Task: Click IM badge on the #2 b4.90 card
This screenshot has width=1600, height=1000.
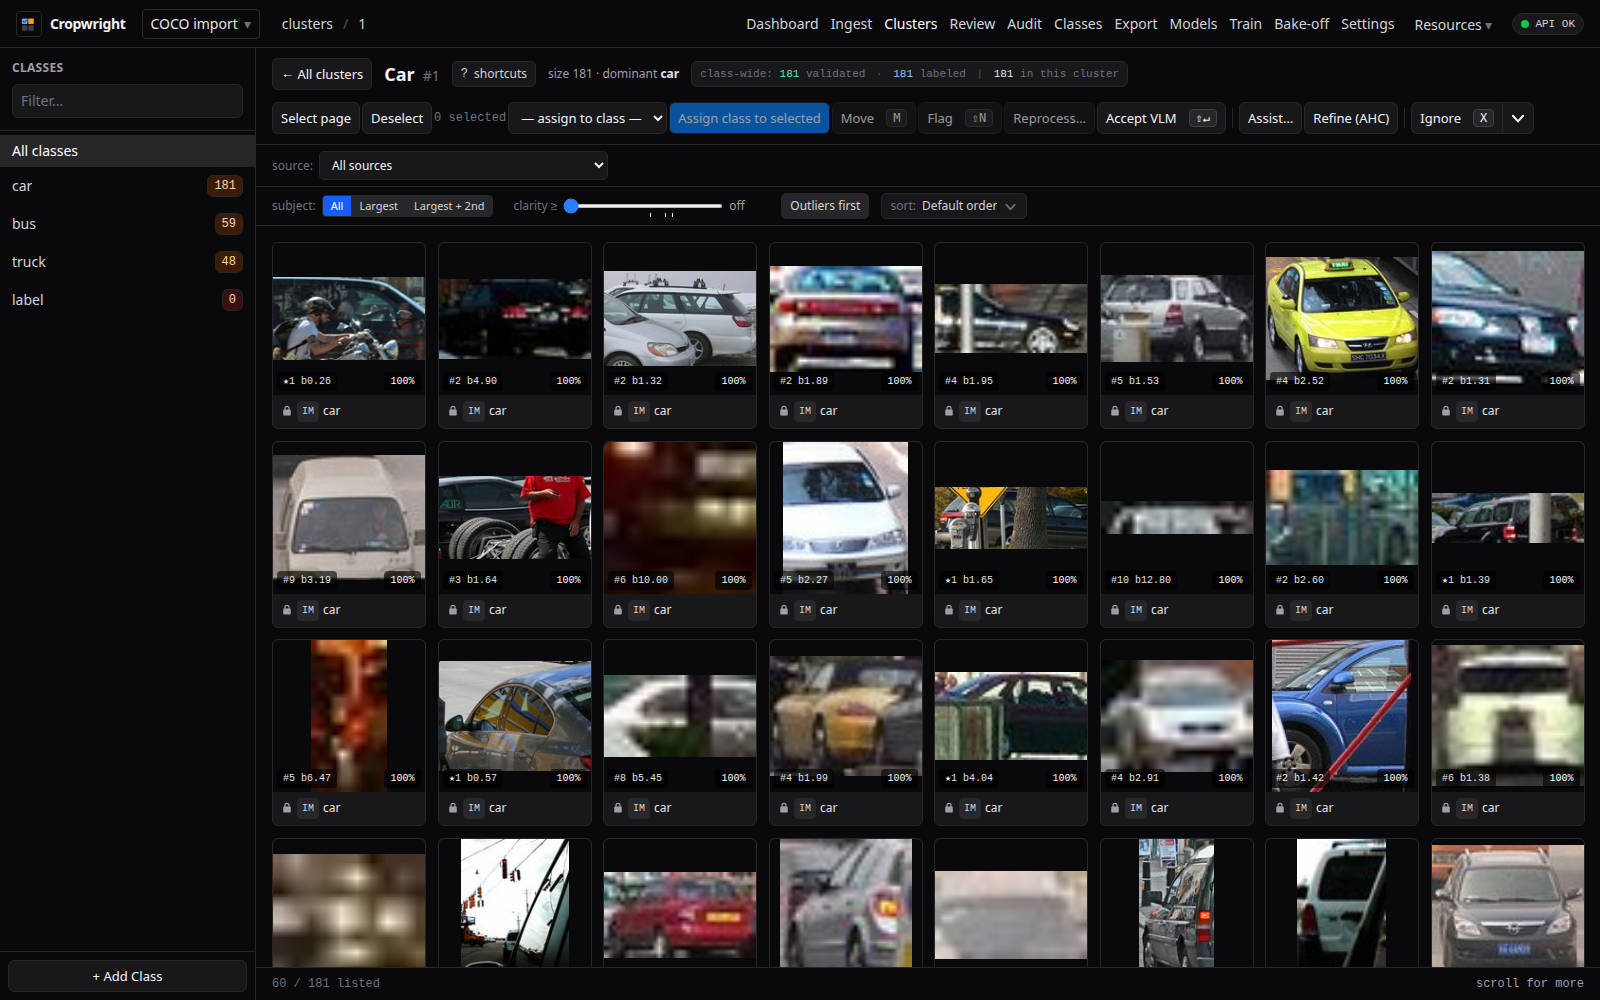Action: (474, 411)
